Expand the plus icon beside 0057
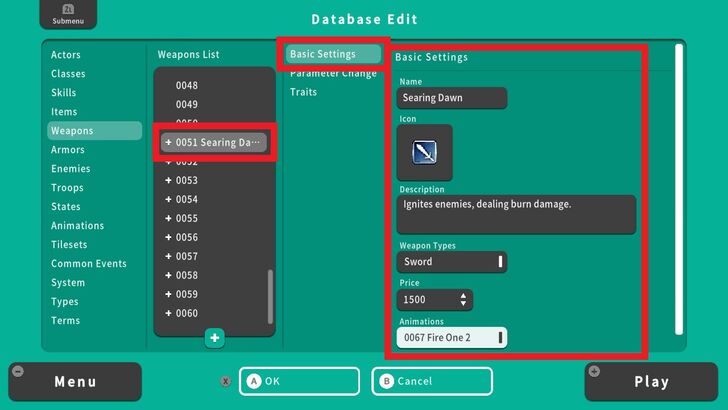Screen dimensions: 728x410 tap(168, 256)
